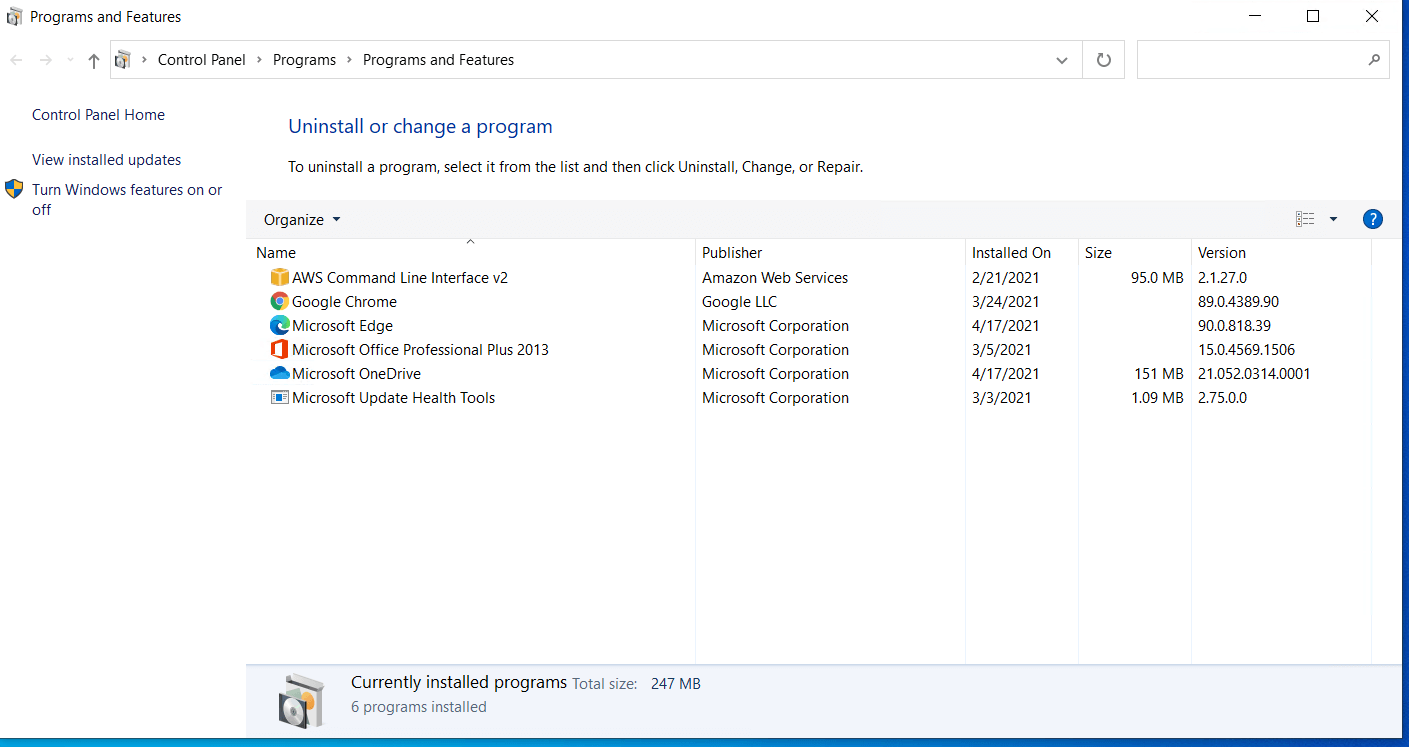Select the Google Chrome program icon
Viewport: 1409px width, 747px height.
tap(279, 301)
